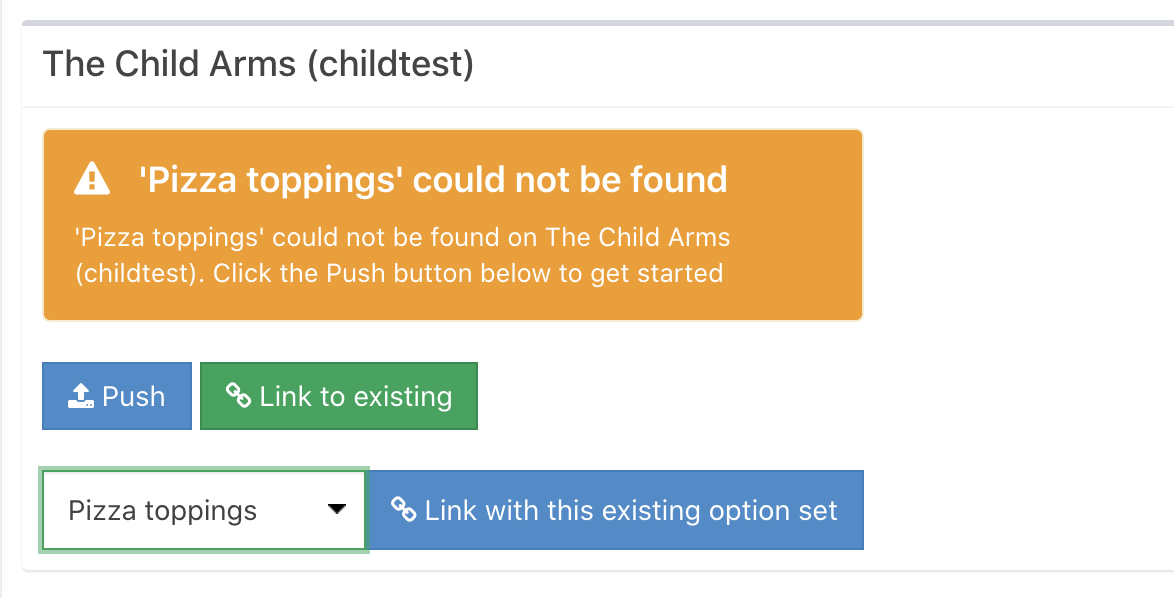
Task: Open the Pizza toppings dropdown
Action: (204, 510)
